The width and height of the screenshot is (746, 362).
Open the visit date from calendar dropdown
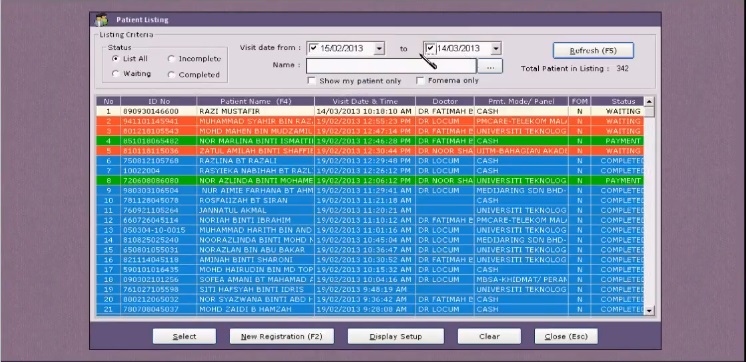(379, 49)
